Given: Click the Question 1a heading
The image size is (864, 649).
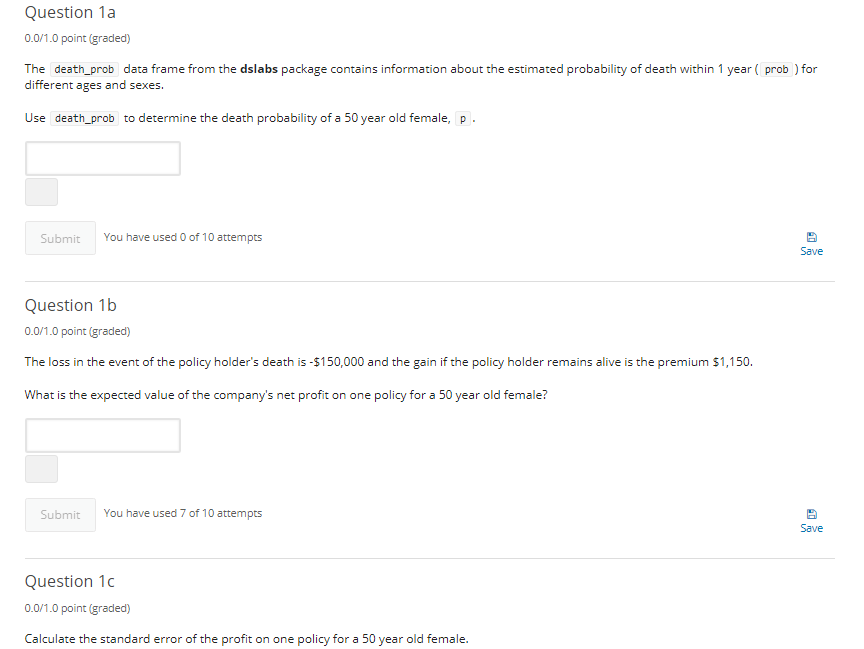Looking at the screenshot, I should pos(69,12).
